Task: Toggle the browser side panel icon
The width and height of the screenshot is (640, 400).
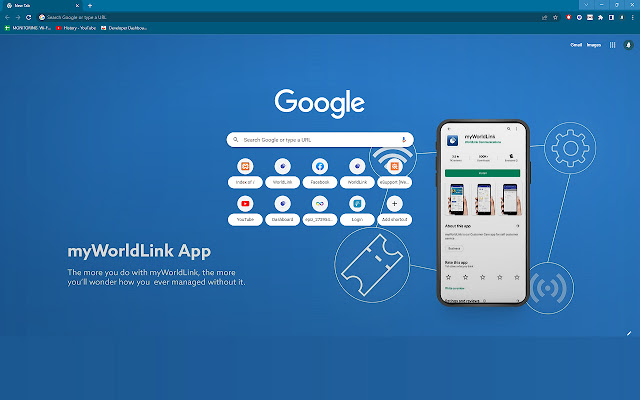Action: (611, 17)
